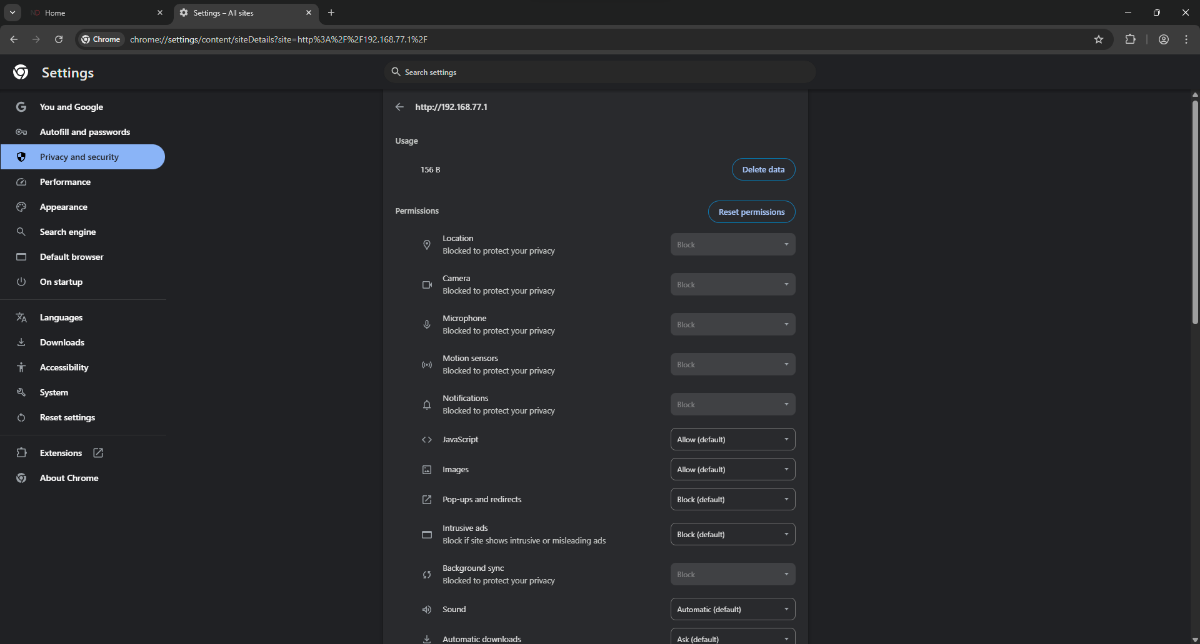Open the Sound permission dropdown
This screenshot has height=644, width=1200.
pos(733,610)
